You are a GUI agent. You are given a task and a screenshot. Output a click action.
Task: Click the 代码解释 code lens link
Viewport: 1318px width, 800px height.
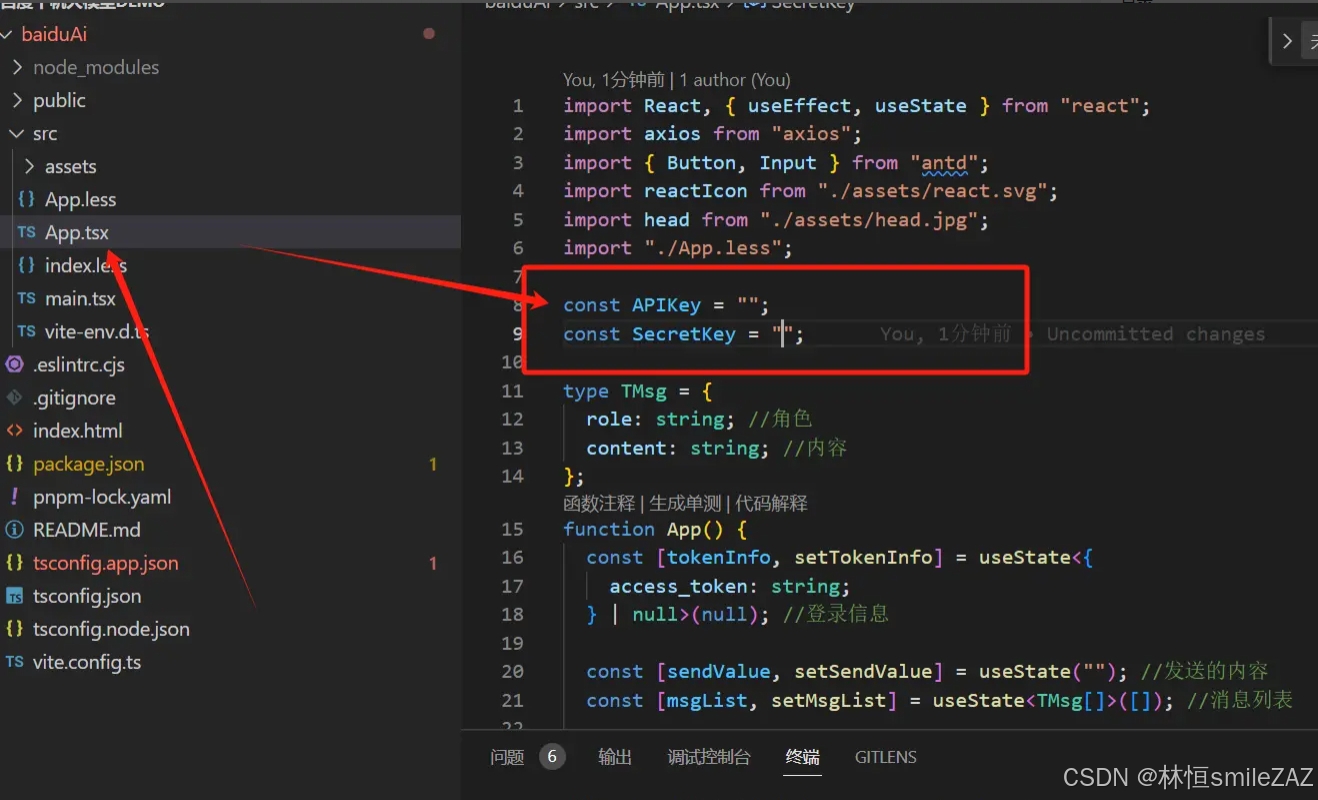(x=771, y=503)
